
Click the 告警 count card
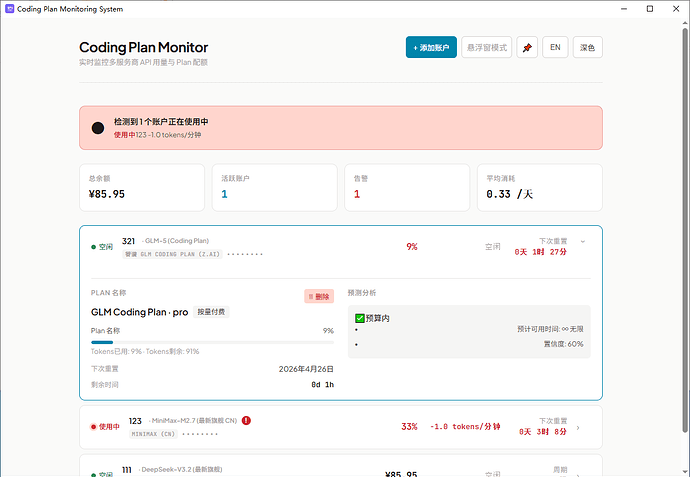click(407, 187)
